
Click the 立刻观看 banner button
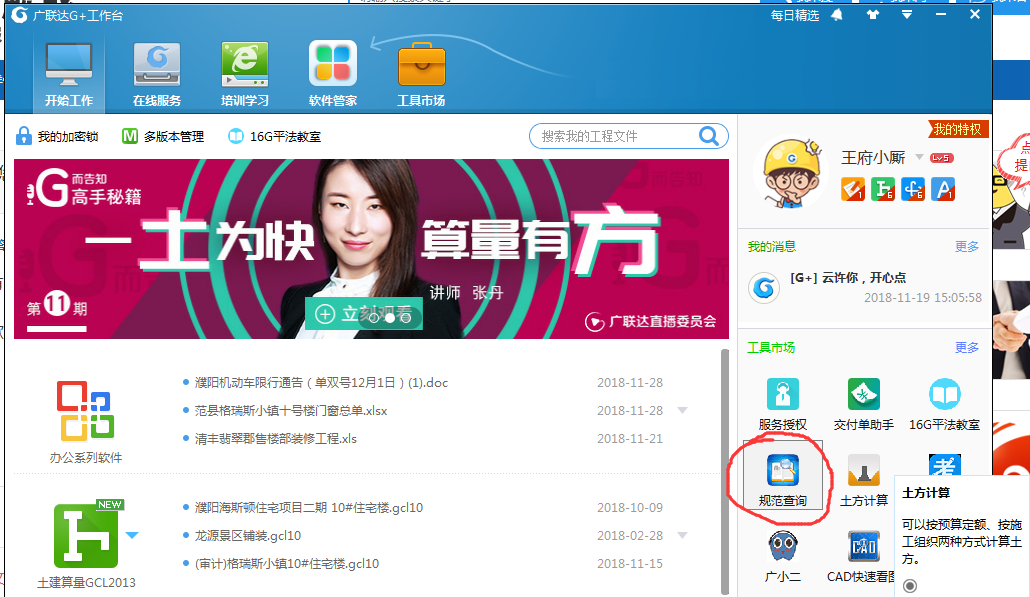pos(363,314)
